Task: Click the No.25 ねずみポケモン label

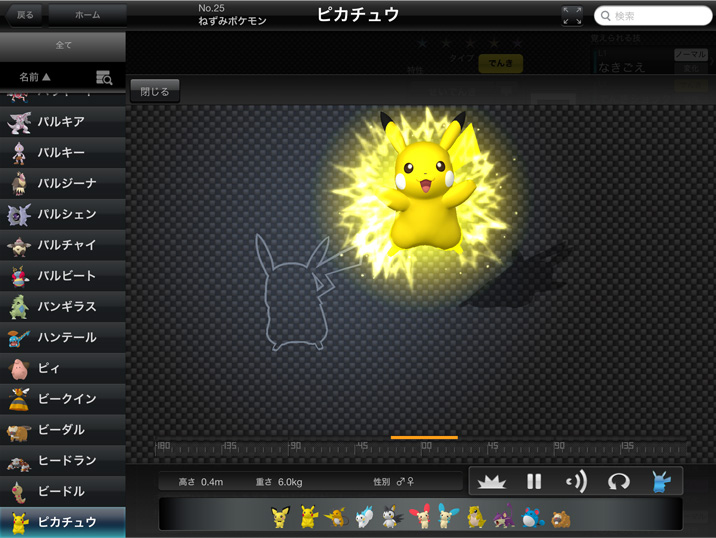Action: tap(232, 15)
